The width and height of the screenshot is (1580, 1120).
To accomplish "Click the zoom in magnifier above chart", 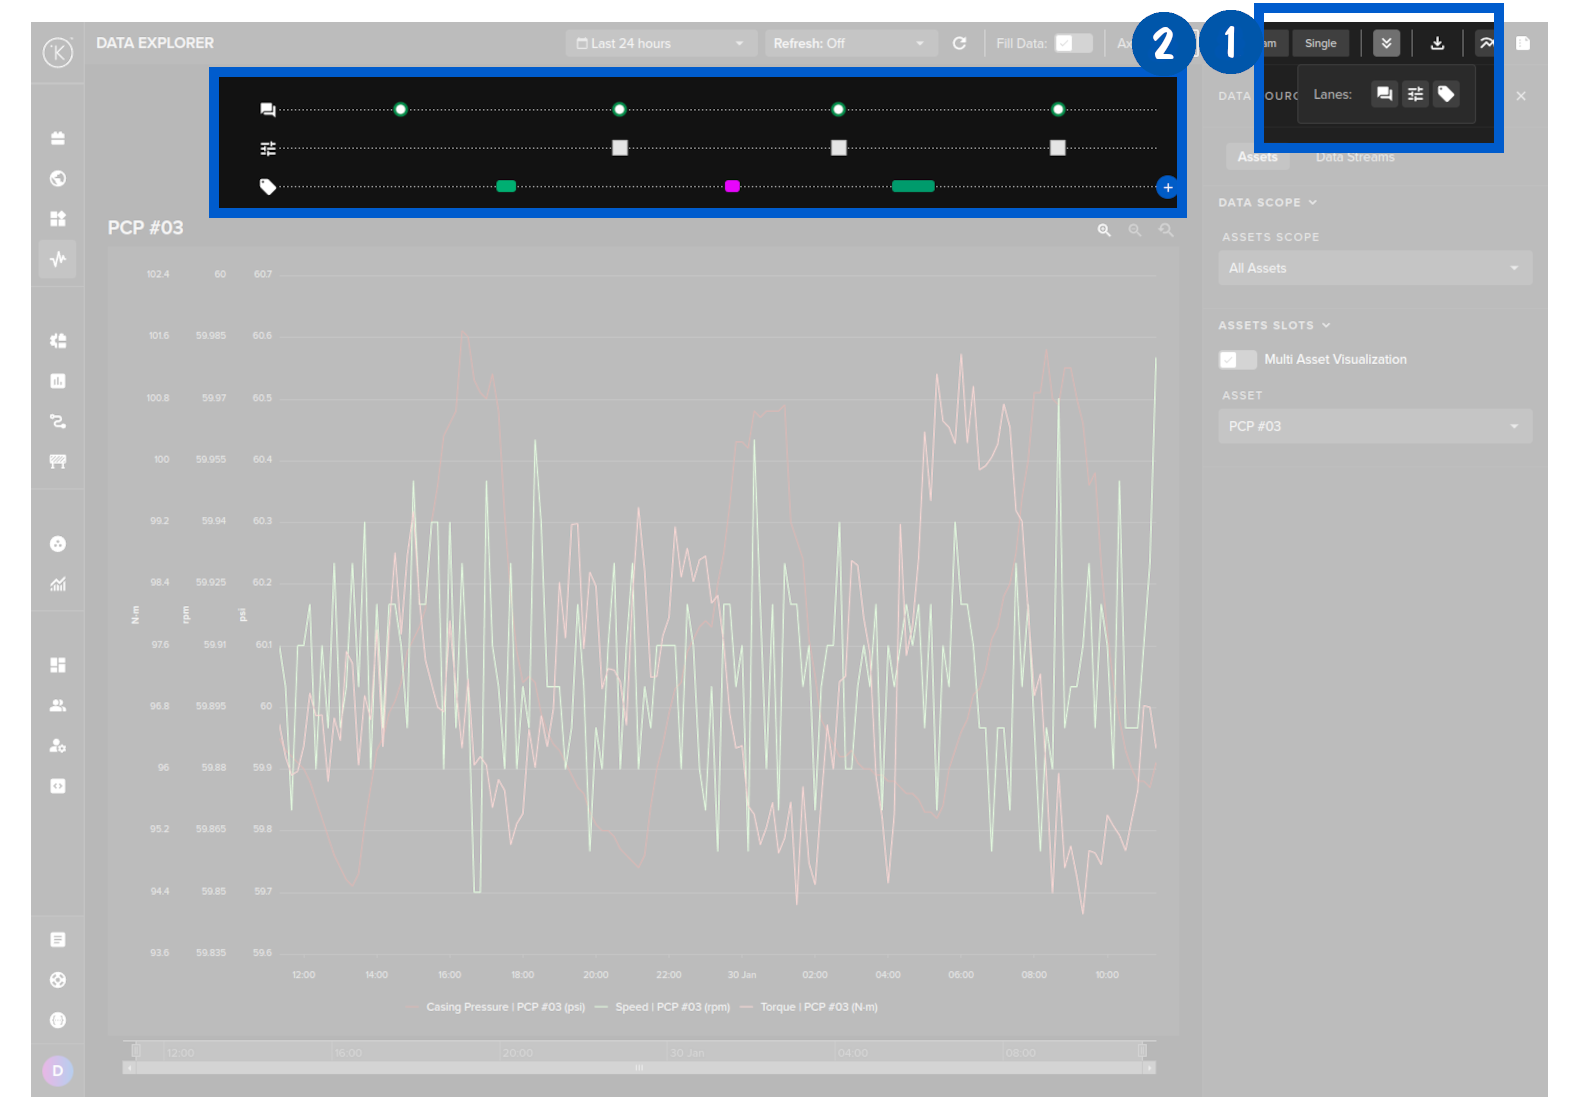I will pos(1104,230).
